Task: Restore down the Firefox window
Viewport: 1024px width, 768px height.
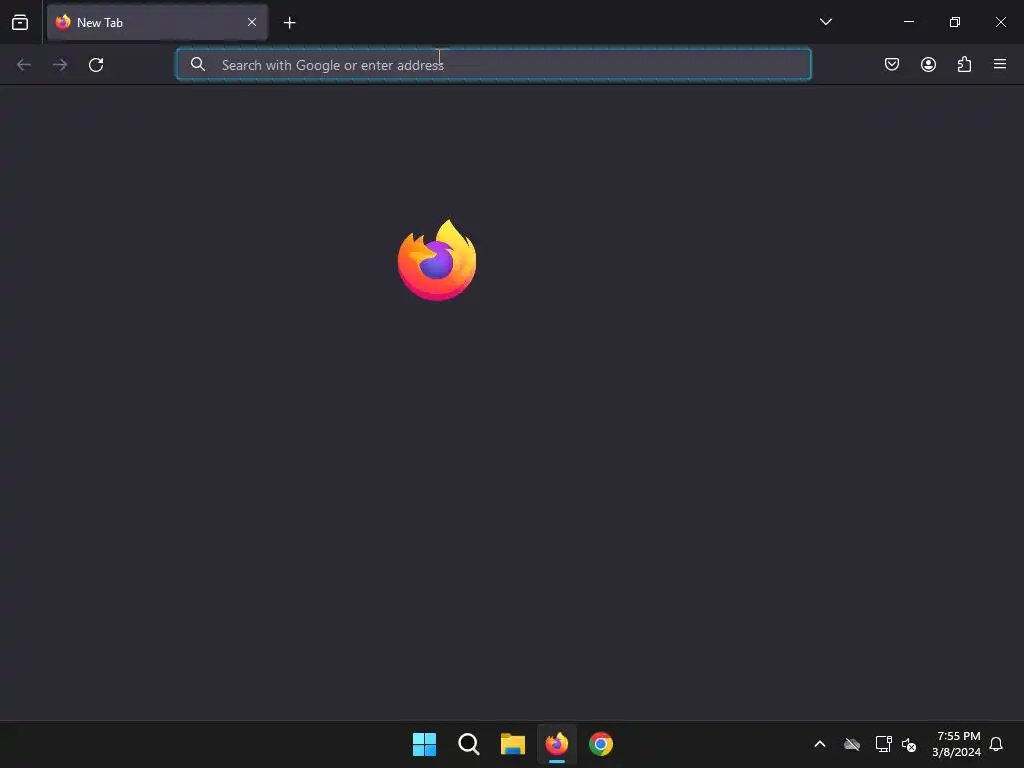Action: tap(954, 22)
